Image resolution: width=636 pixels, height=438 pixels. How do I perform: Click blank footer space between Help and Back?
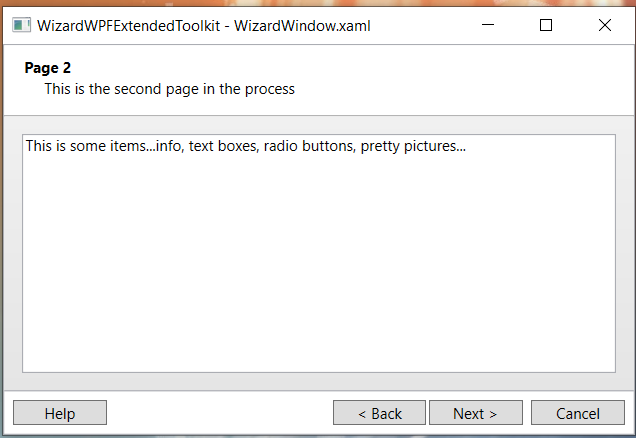(220, 413)
